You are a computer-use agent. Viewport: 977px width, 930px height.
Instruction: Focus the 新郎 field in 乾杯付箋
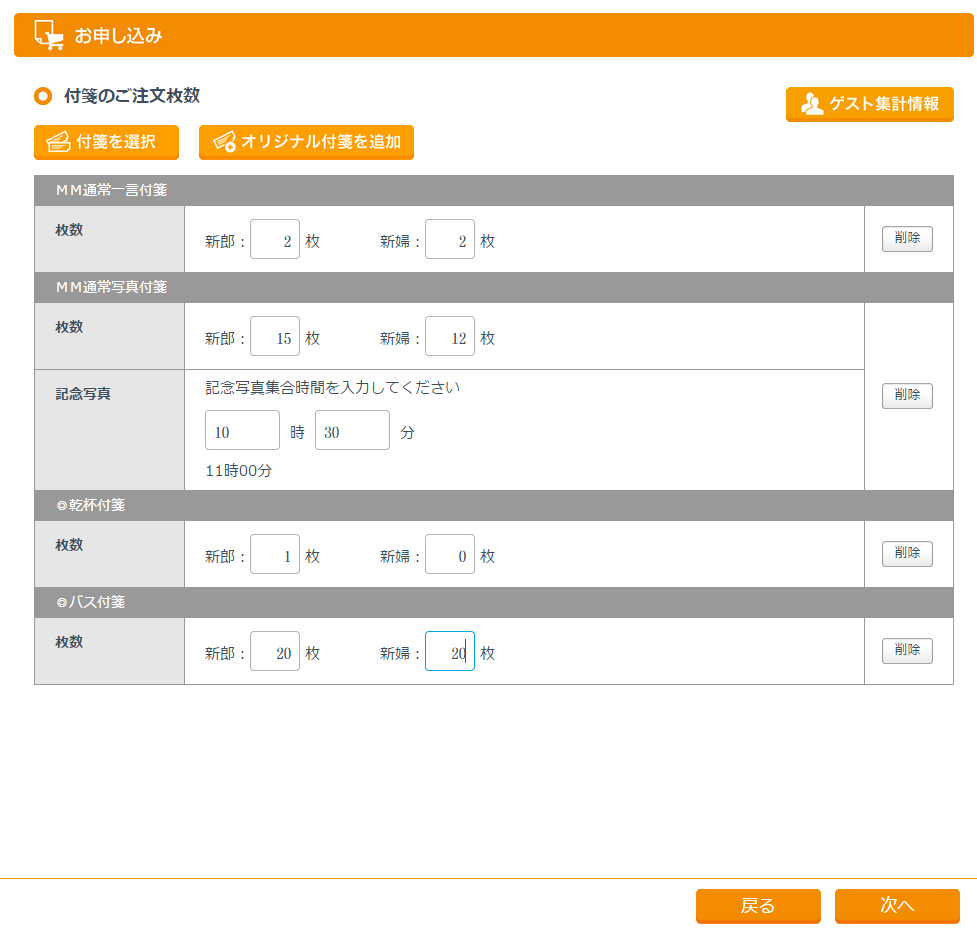[275, 555]
